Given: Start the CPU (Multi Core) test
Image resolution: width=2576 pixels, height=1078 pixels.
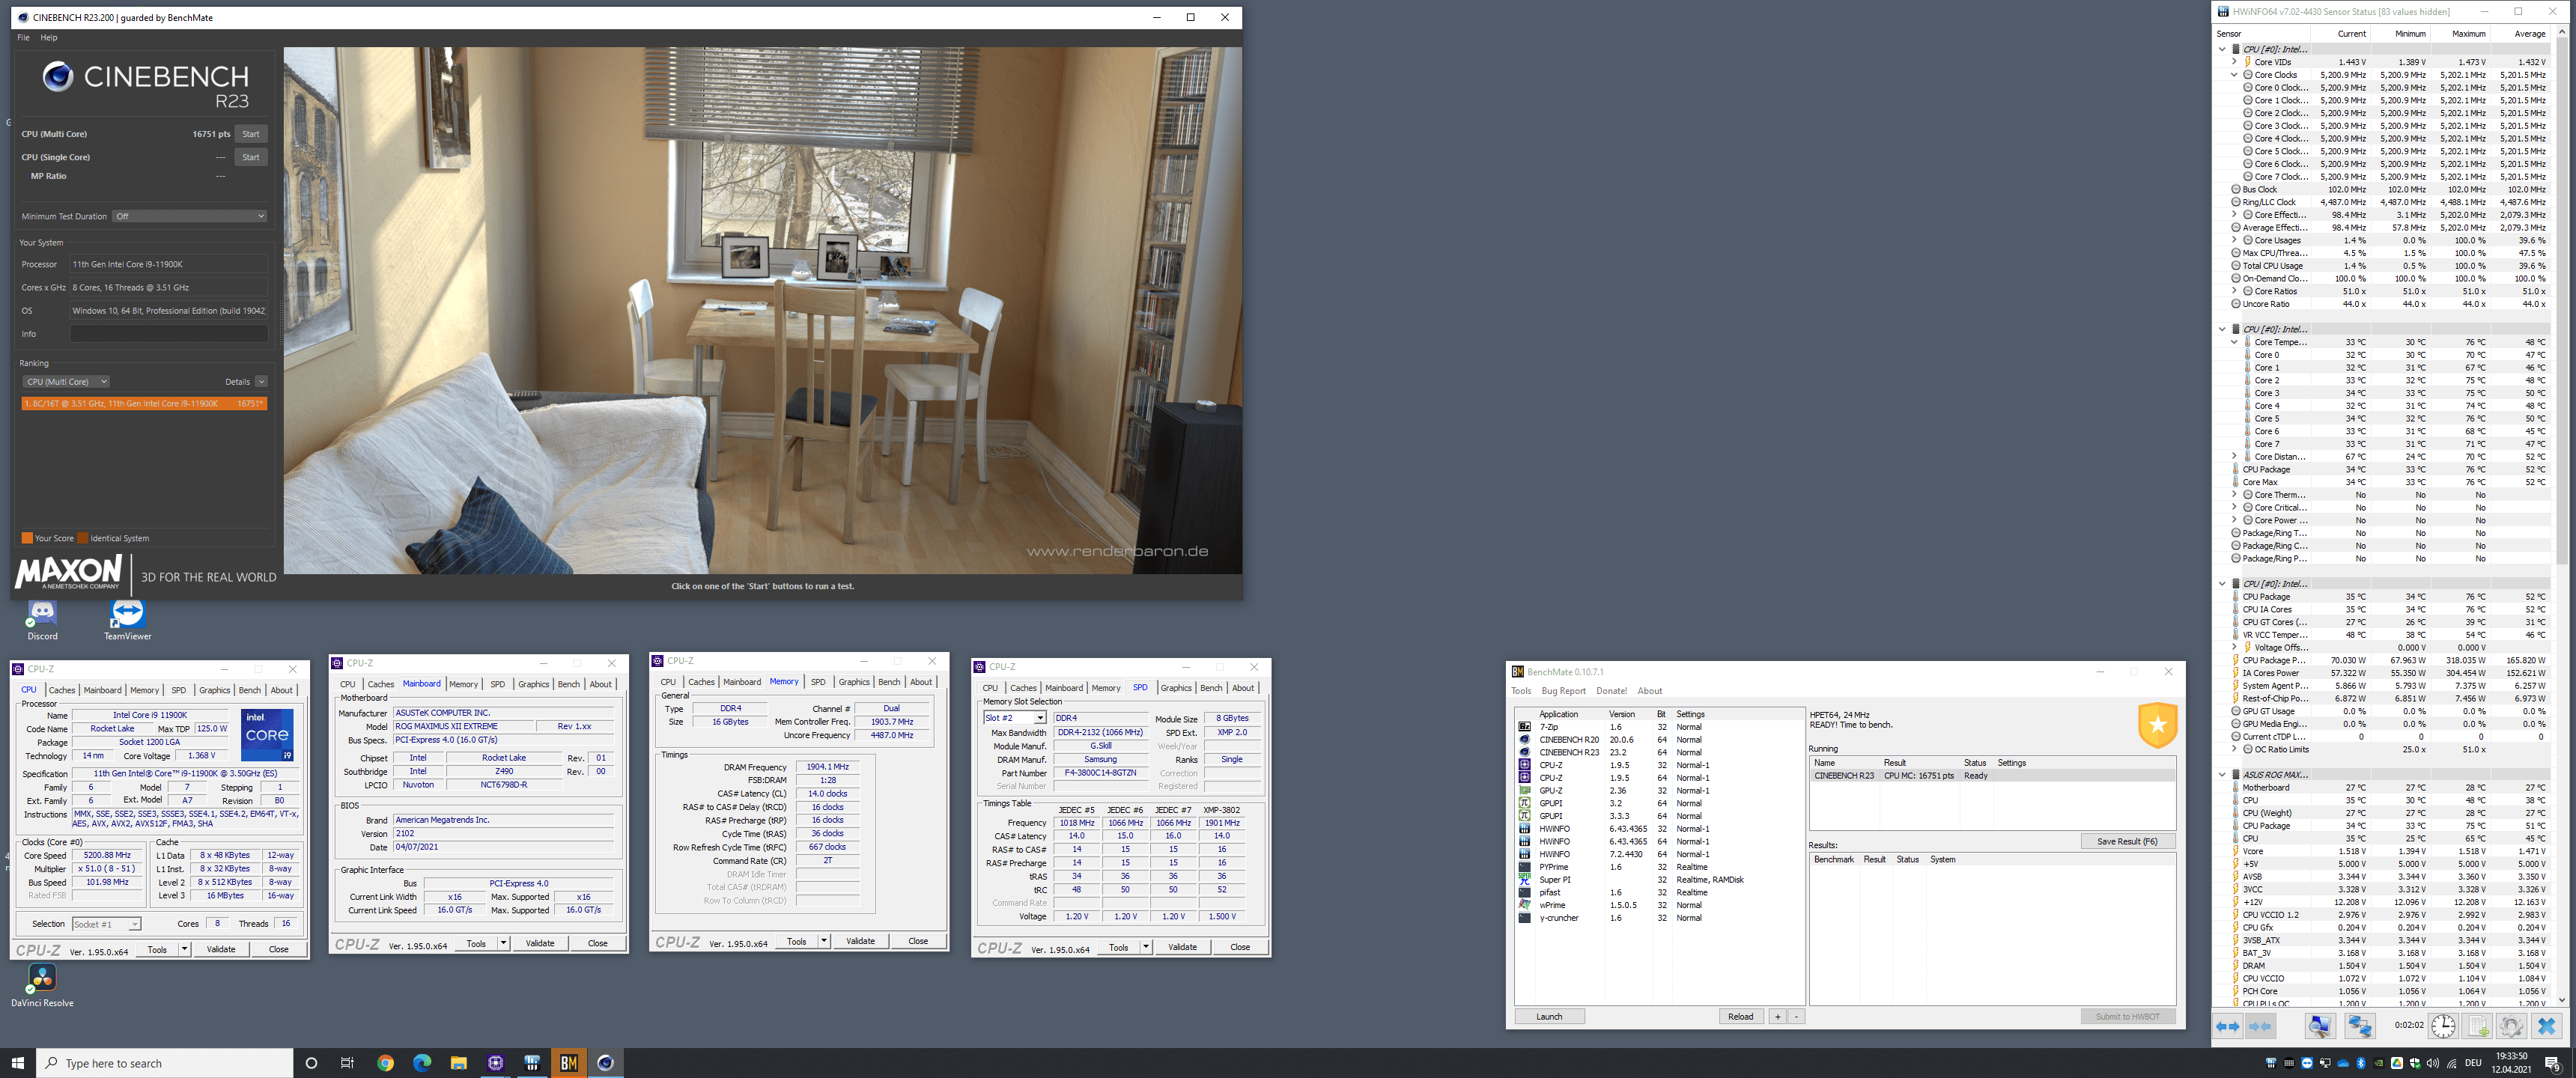Looking at the screenshot, I should coord(251,134).
